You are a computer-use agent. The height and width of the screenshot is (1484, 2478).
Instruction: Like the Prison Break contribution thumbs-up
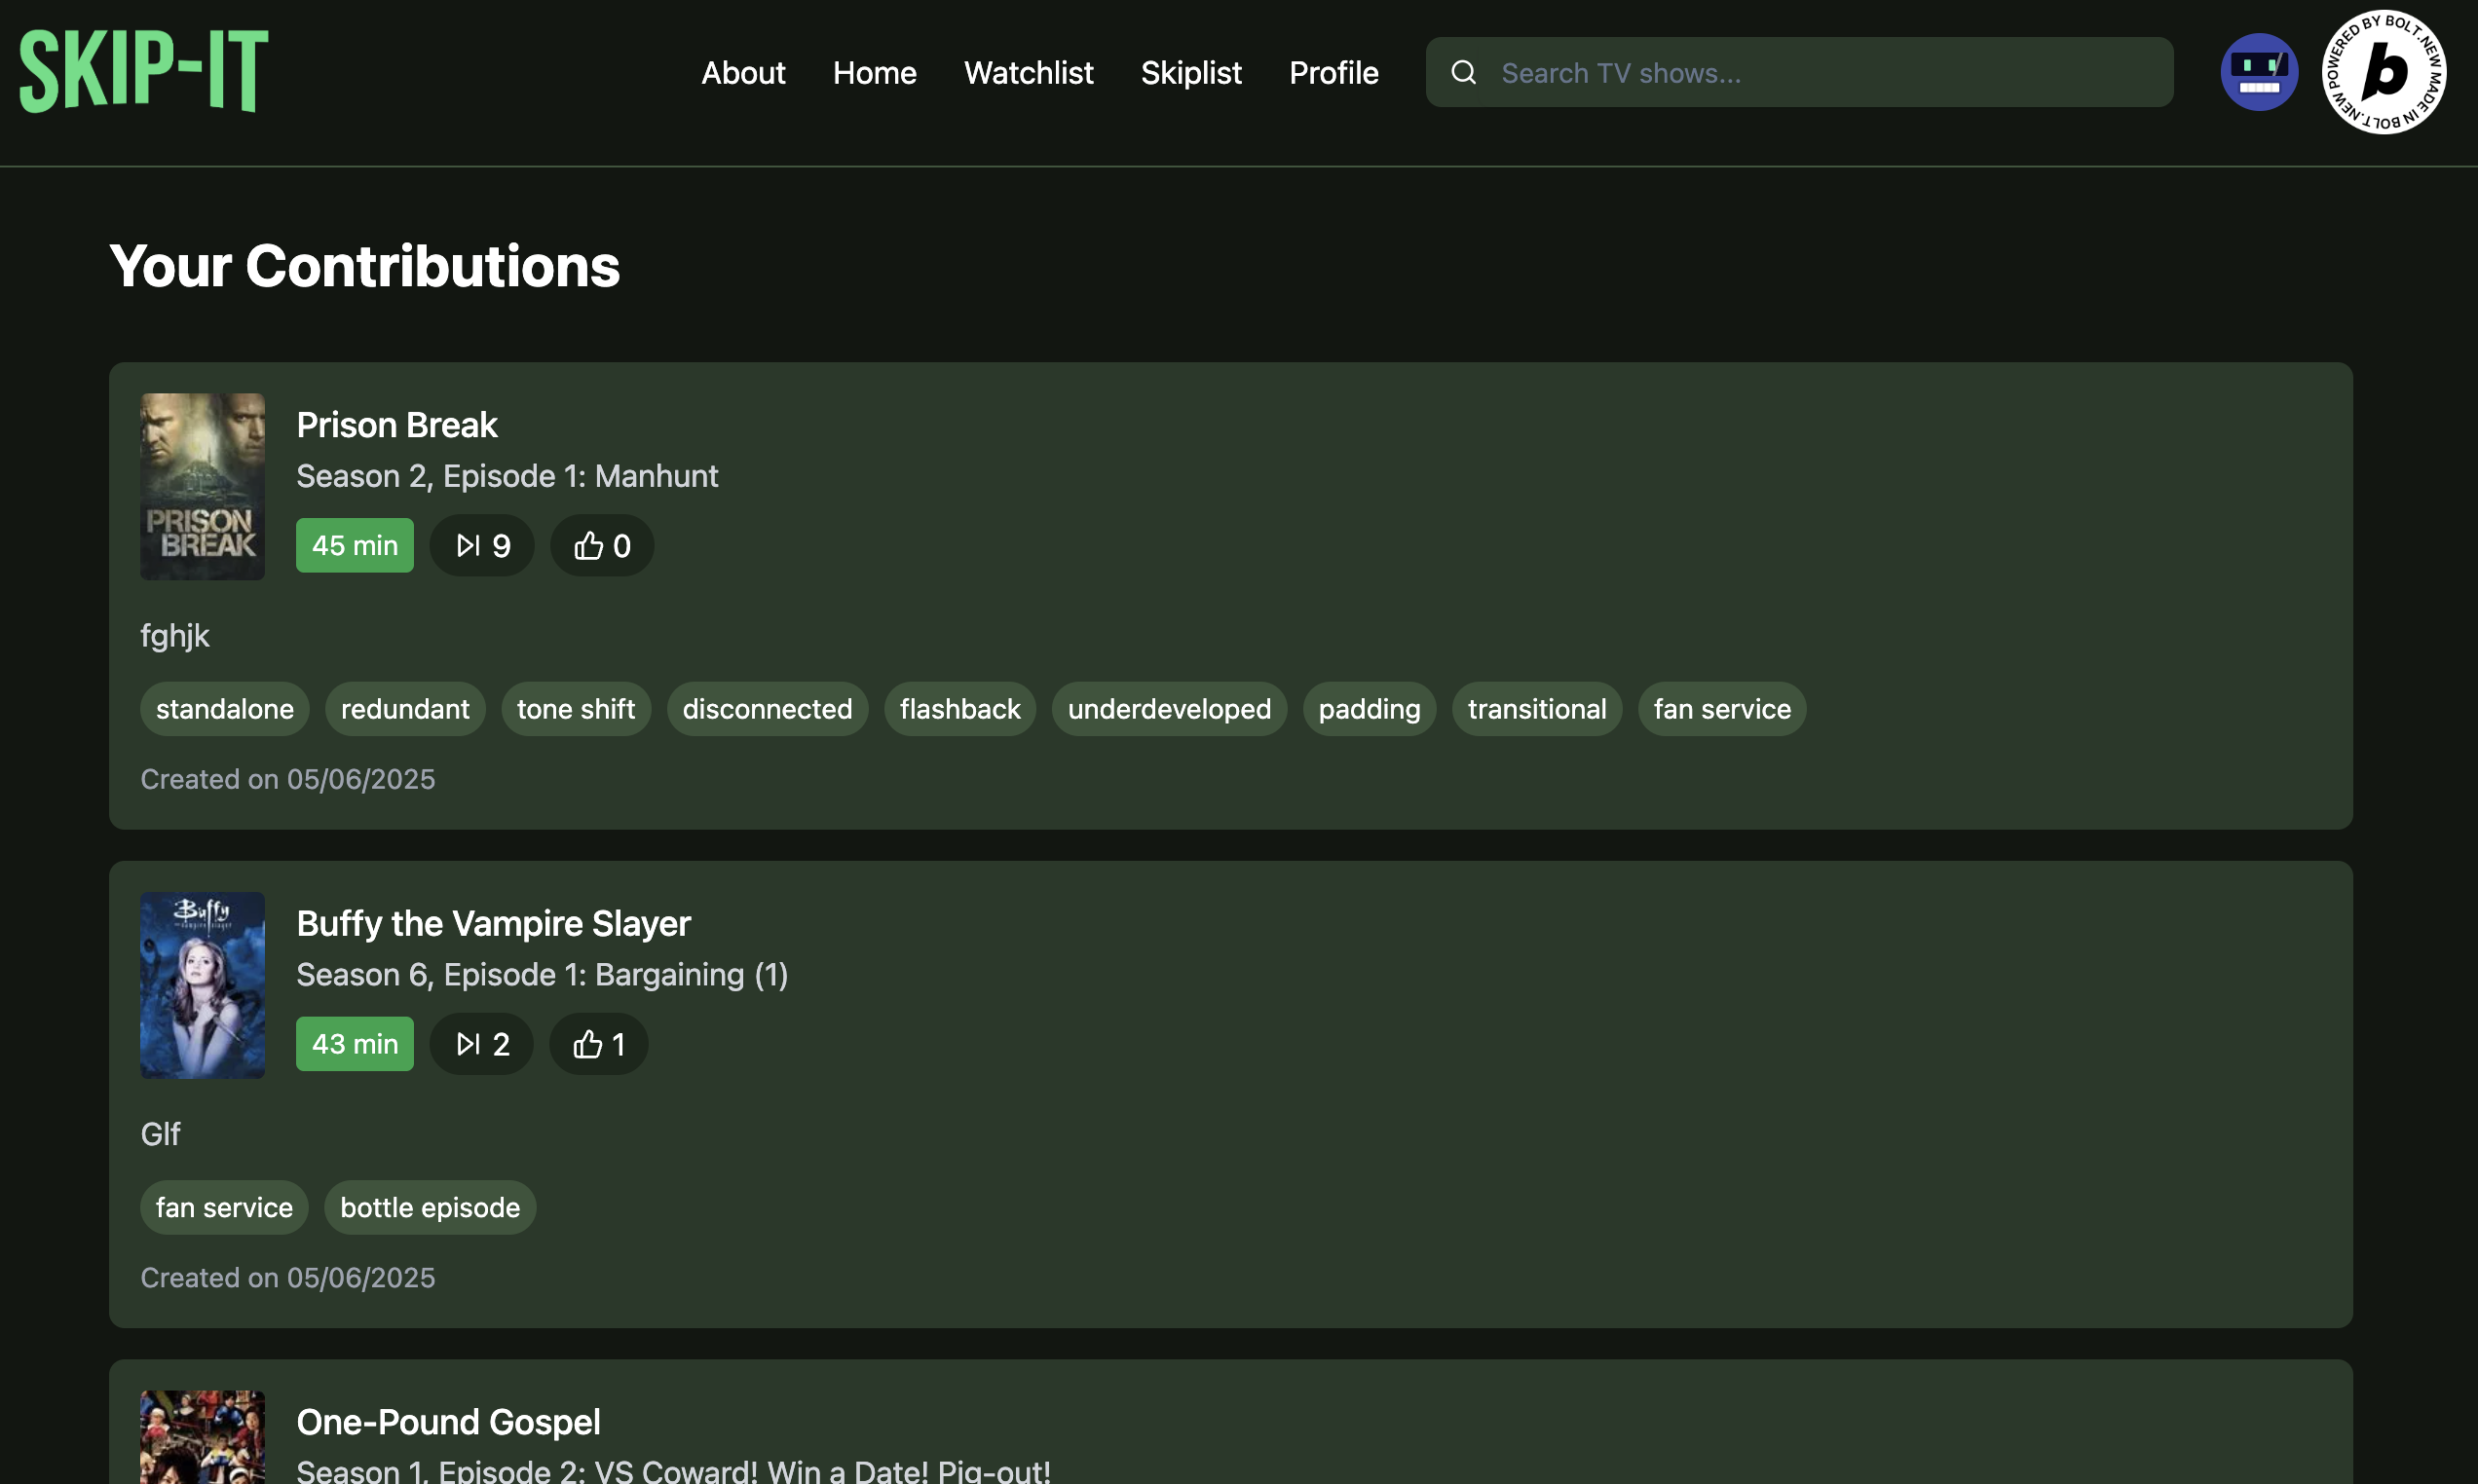602,545
